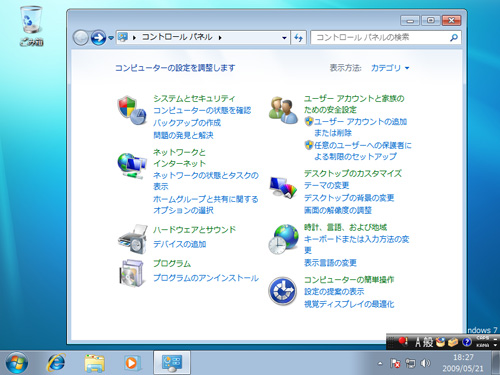Image resolution: width=500 pixels, height=375 pixels.
Task: Click デバイスの追加 link
Action: (x=179, y=244)
